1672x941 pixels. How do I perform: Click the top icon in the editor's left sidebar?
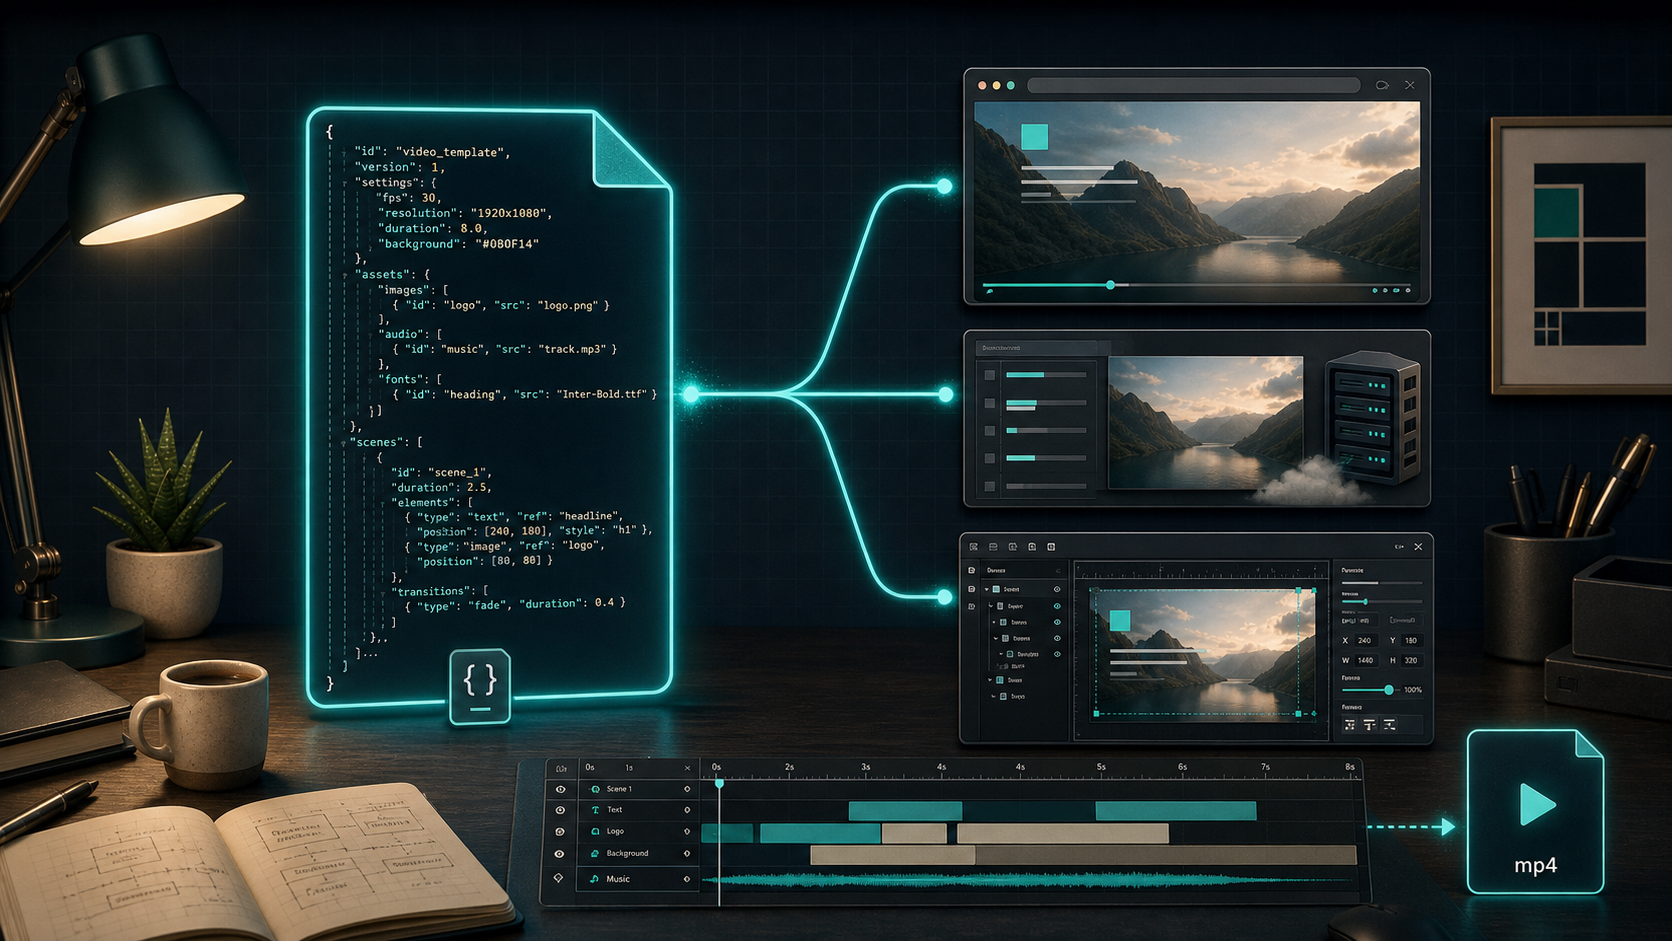pyautogui.click(x=971, y=570)
